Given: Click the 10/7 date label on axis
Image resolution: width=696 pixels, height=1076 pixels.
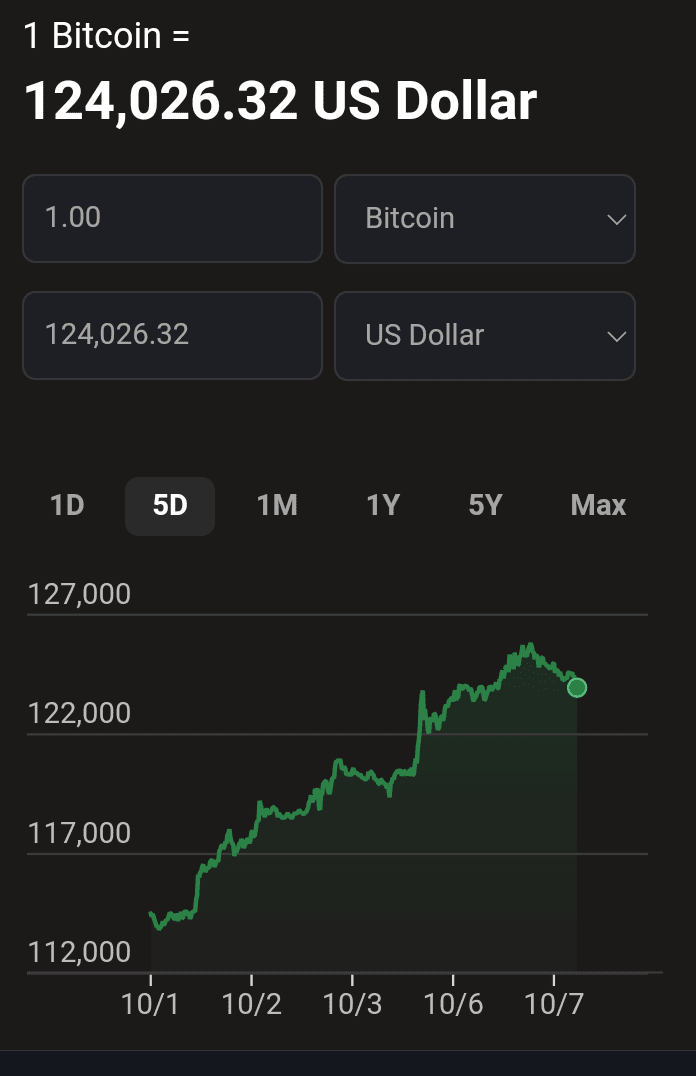Looking at the screenshot, I should click(555, 1004).
